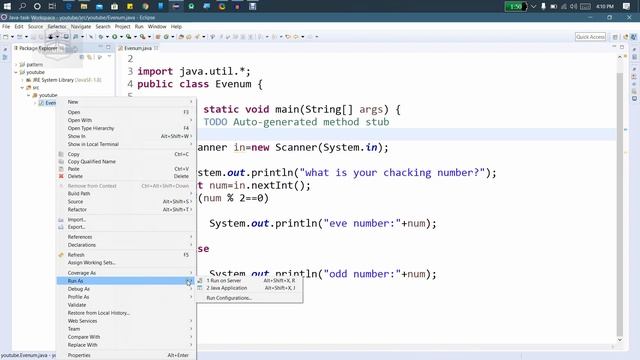Open the Package Explorer view menu arrow

pyautogui.click(x=109, y=57)
